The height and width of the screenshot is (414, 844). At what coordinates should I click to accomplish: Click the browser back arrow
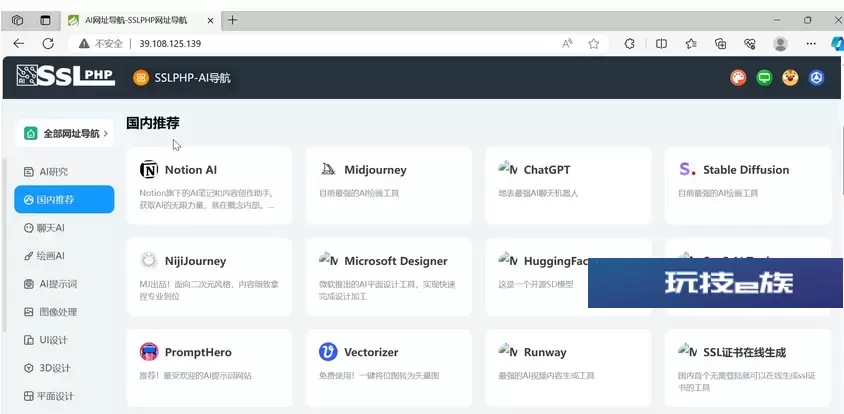click(19, 44)
